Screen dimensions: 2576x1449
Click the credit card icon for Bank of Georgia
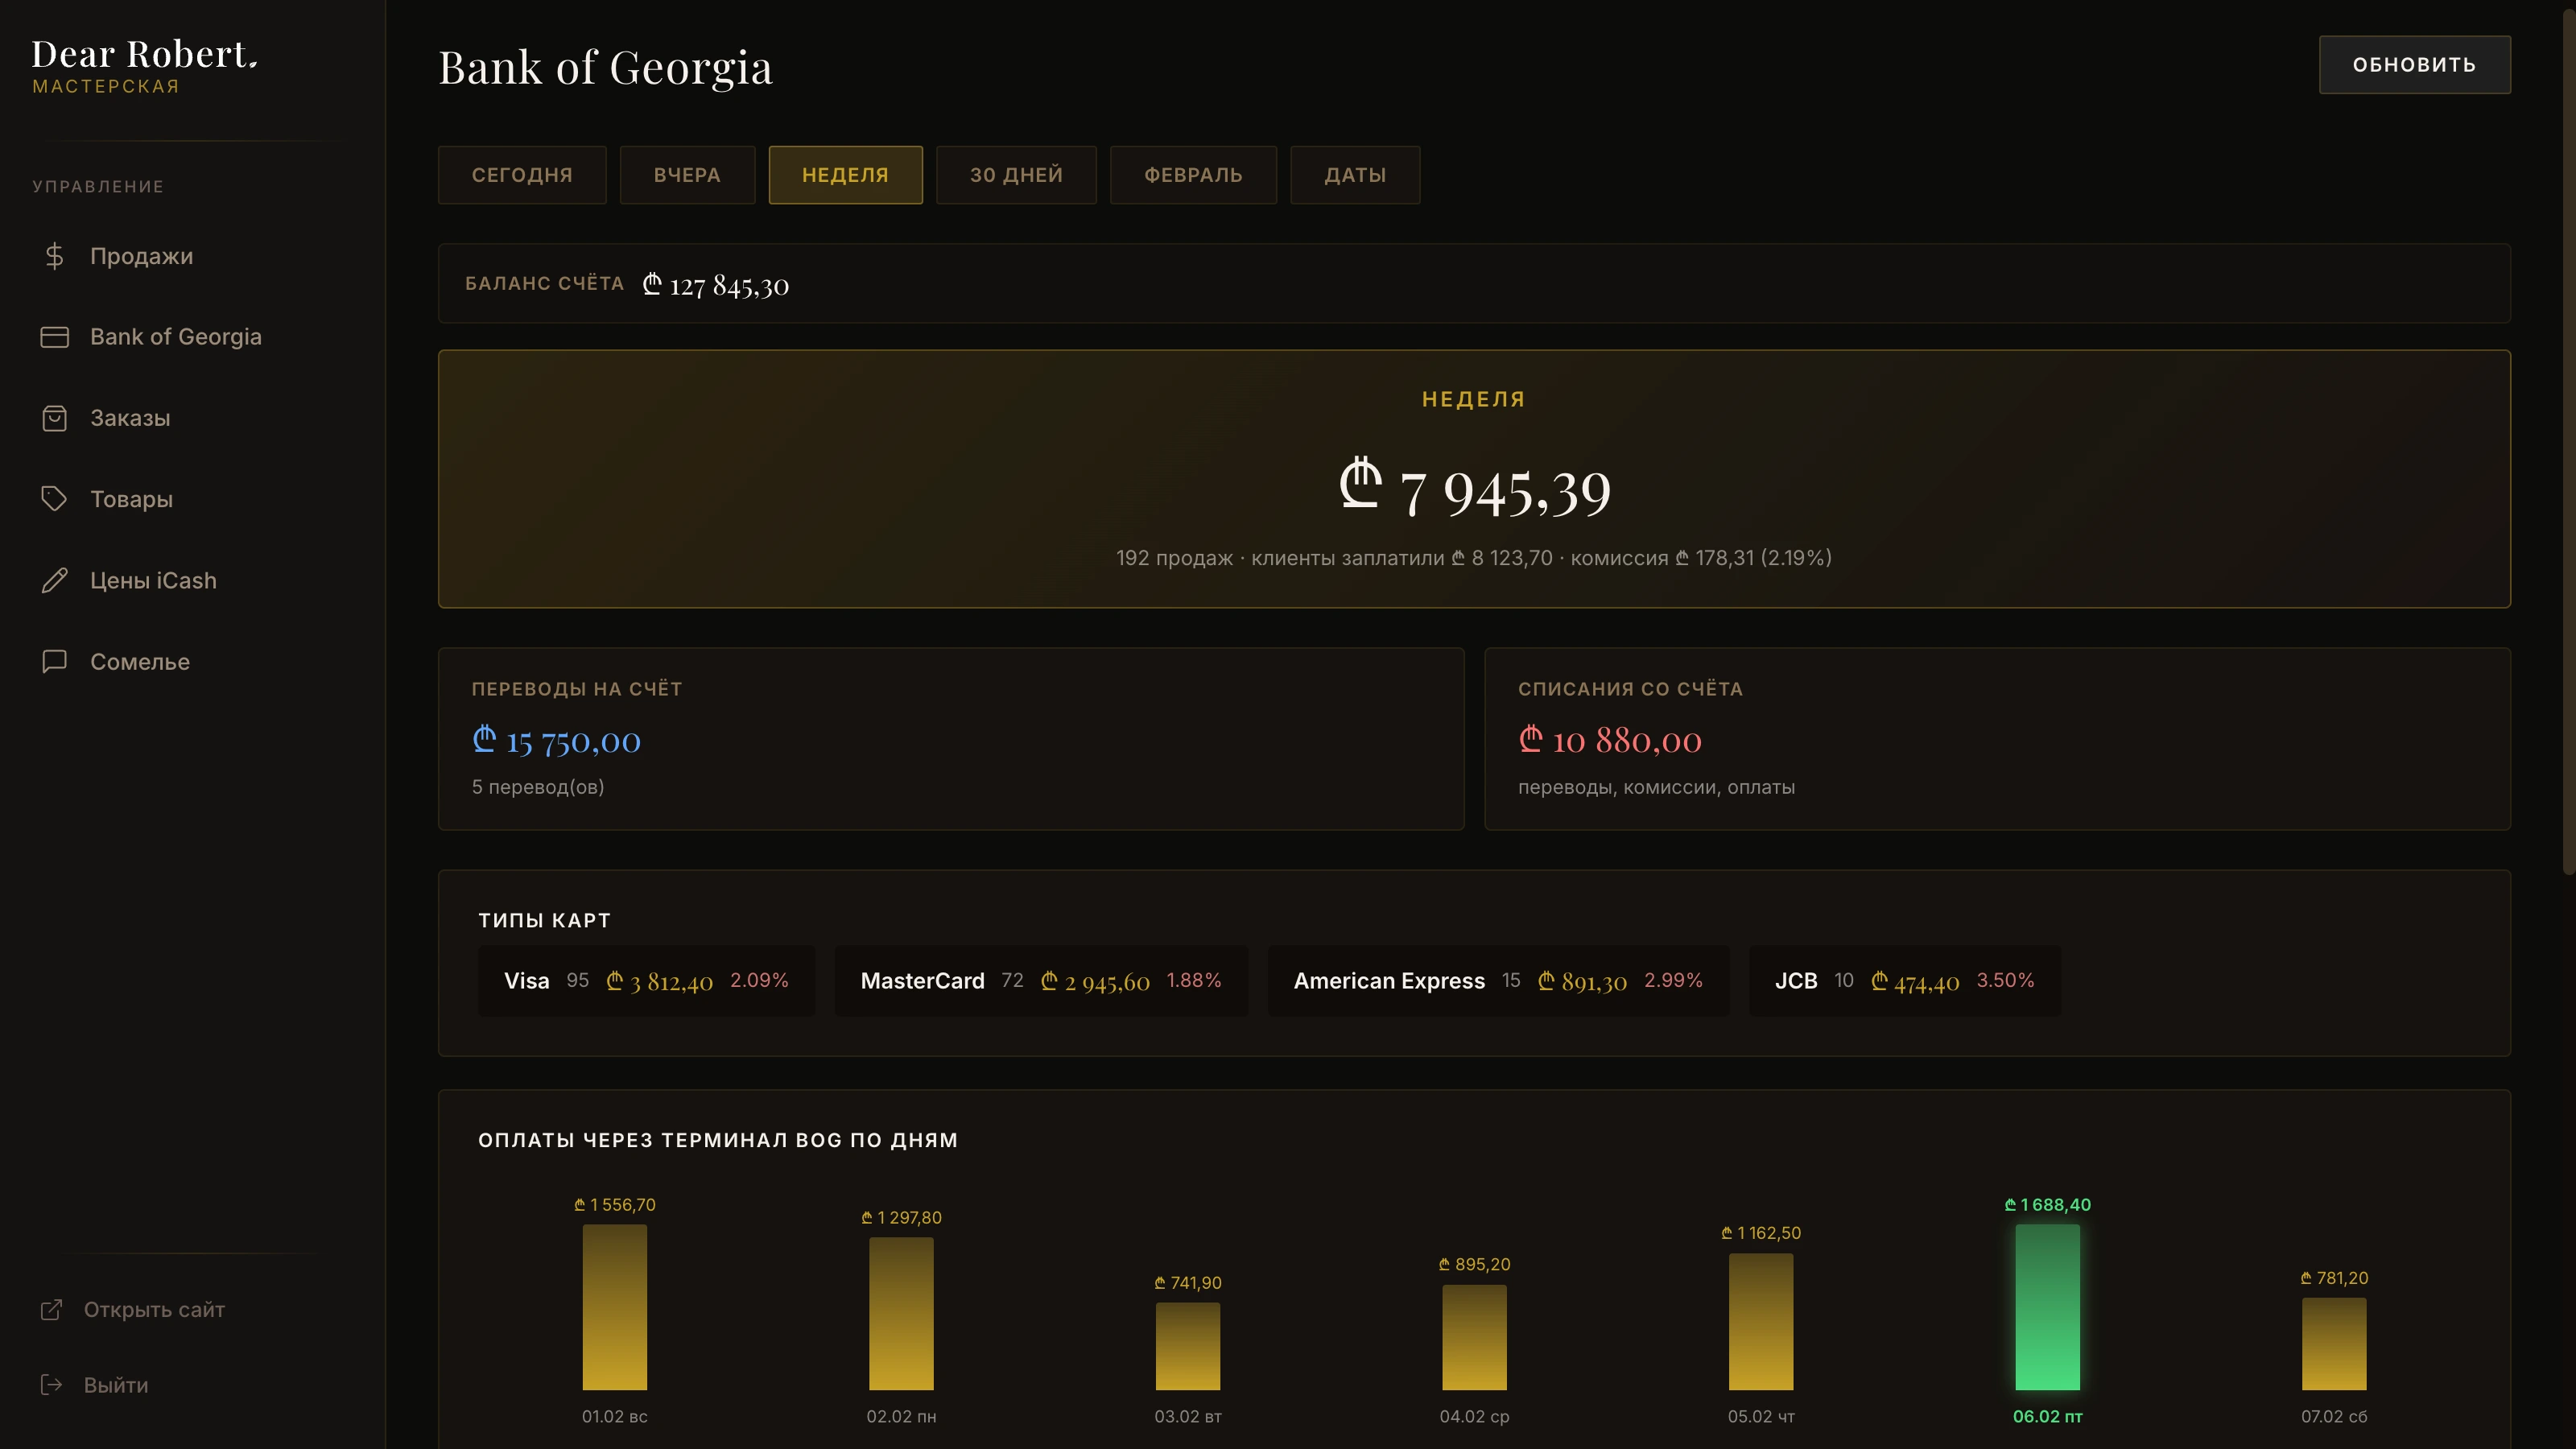(54, 337)
